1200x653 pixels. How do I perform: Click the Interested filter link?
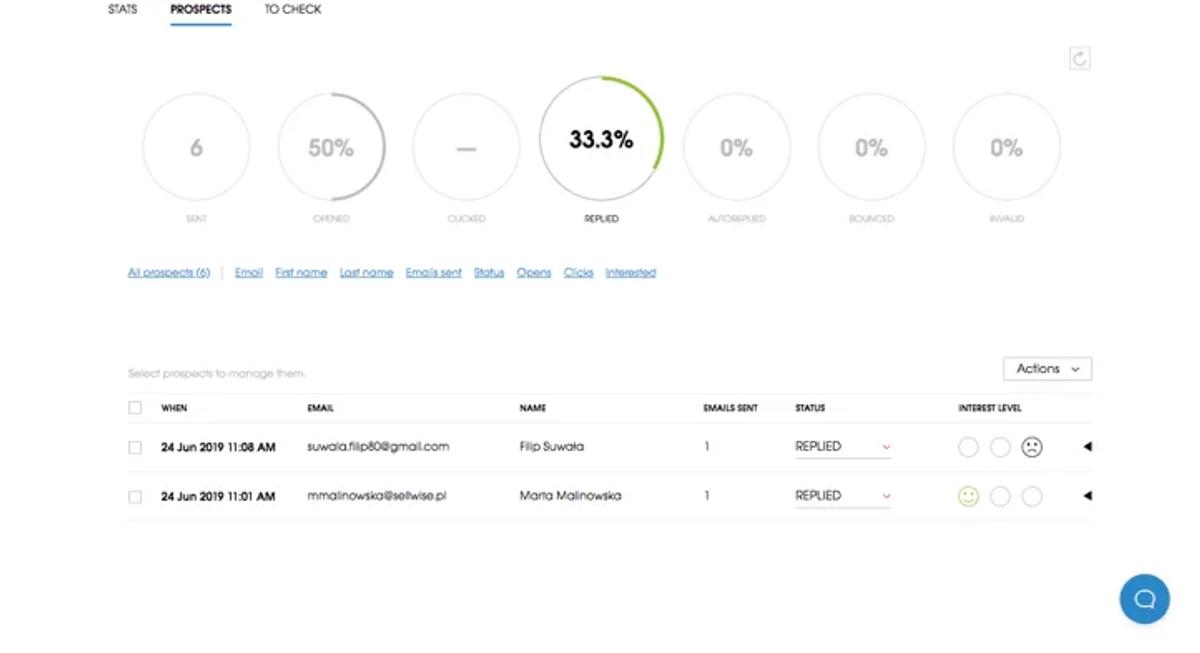pyautogui.click(x=631, y=273)
